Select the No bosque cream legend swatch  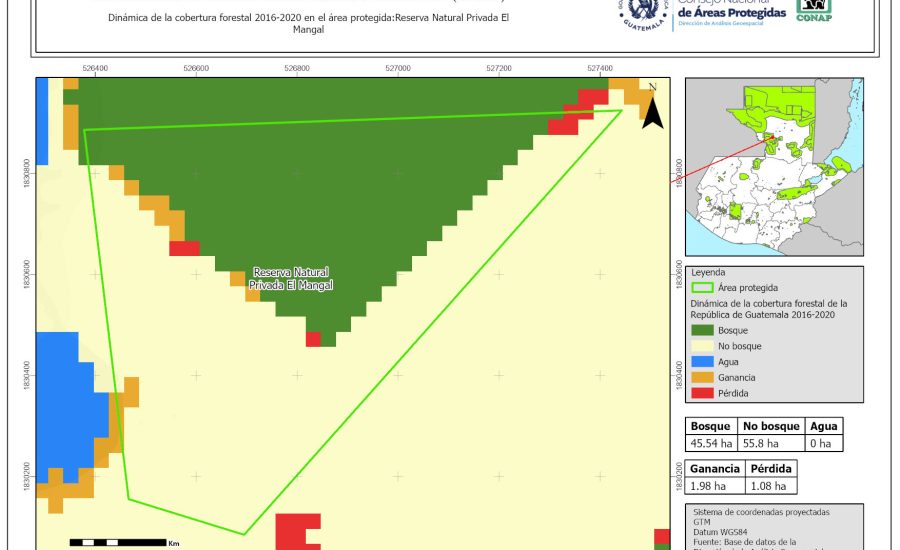(x=701, y=346)
